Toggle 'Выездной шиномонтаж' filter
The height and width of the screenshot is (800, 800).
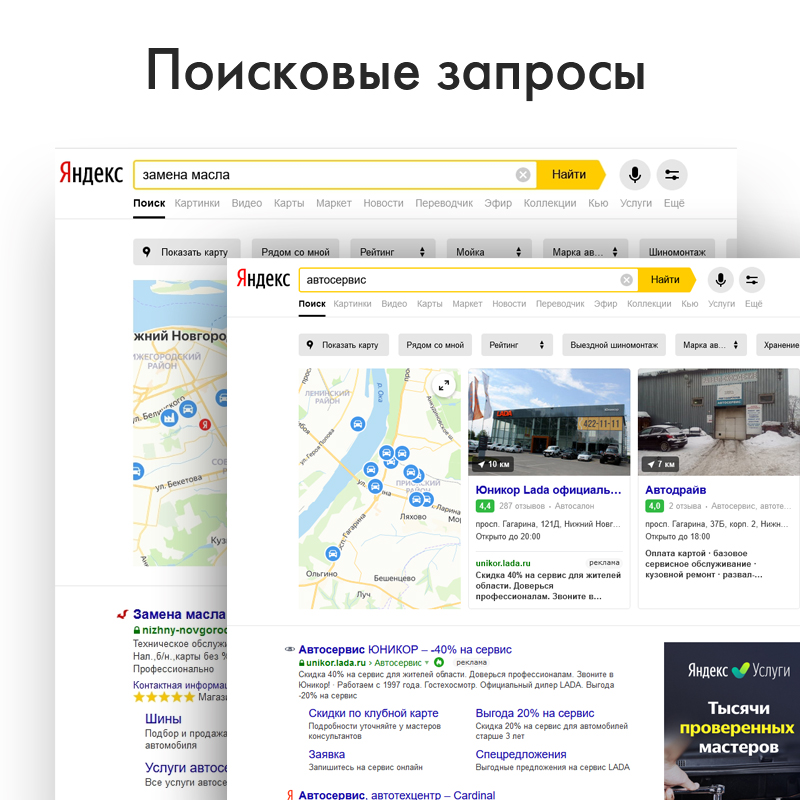[x=614, y=345]
